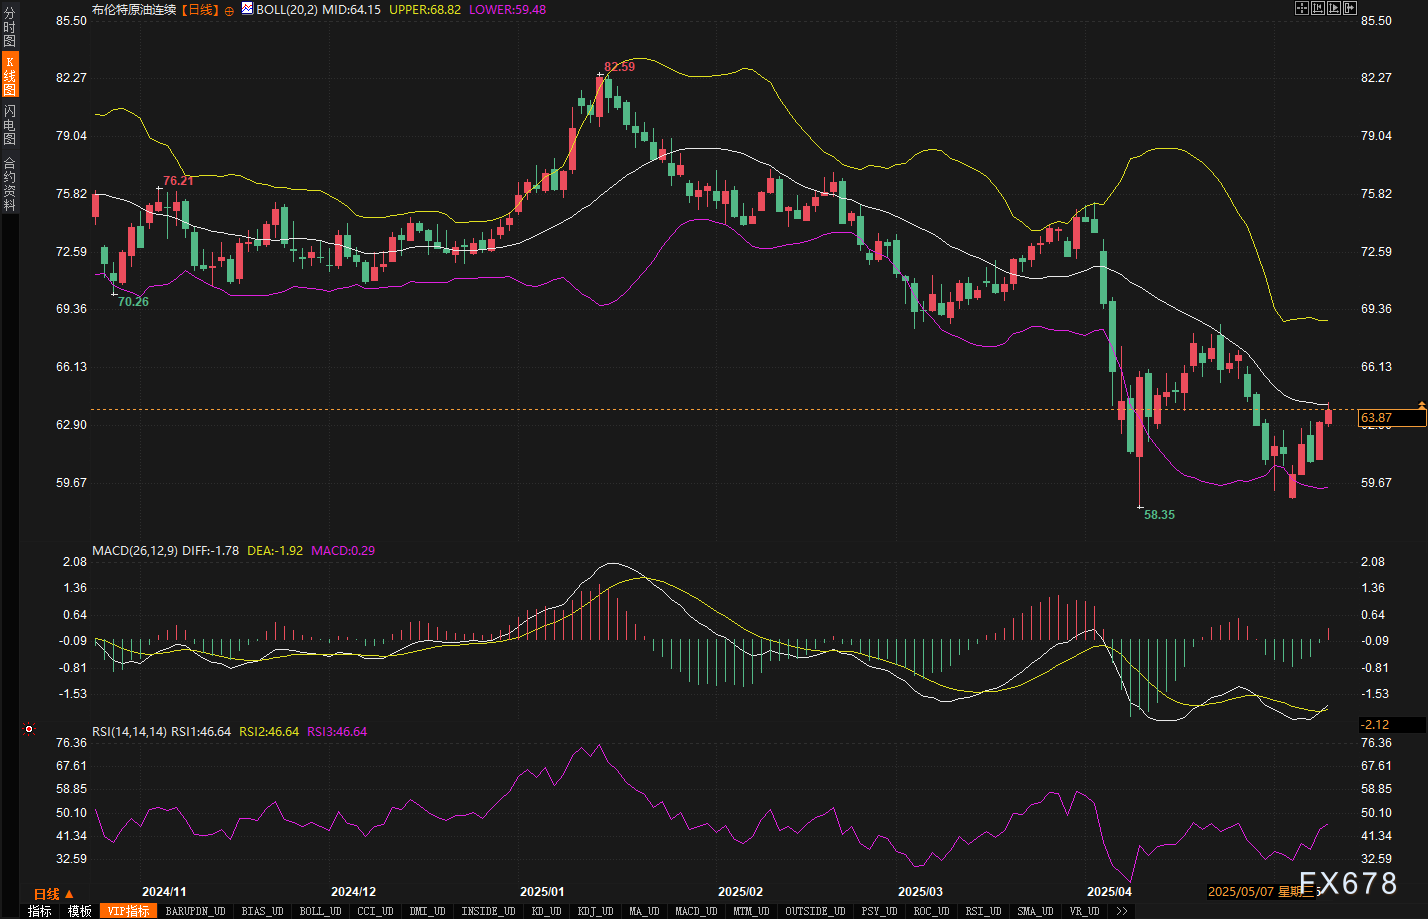Select the K线图 sidebar mode
The width and height of the screenshot is (1428, 919).
click(x=9, y=76)
